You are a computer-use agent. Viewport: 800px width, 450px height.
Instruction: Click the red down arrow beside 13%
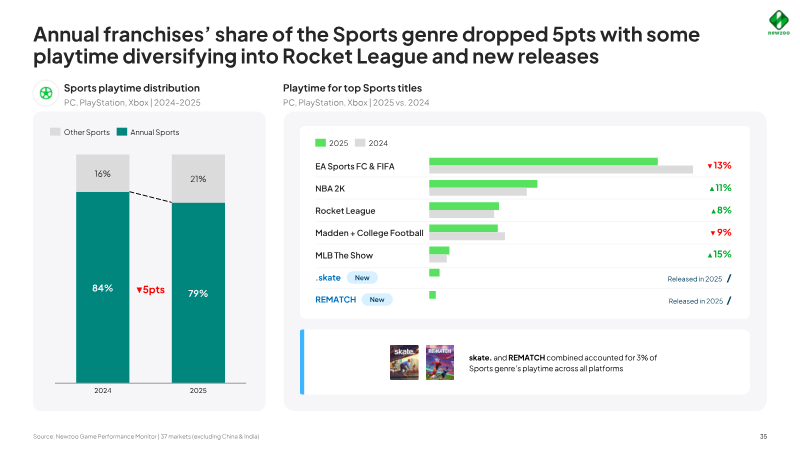pos(709,166)
